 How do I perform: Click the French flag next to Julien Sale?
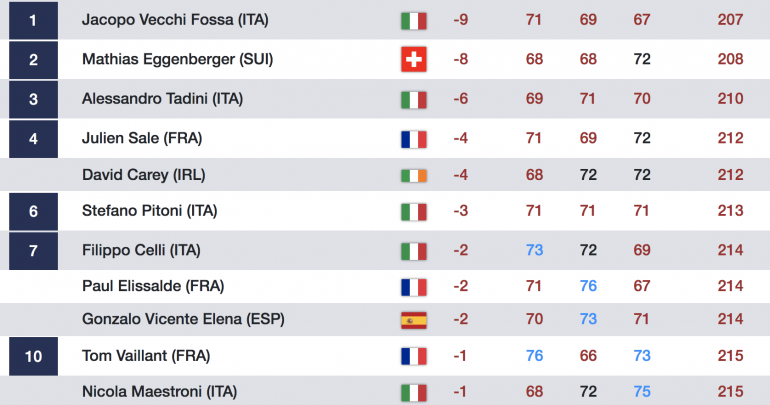coord(413,139)
